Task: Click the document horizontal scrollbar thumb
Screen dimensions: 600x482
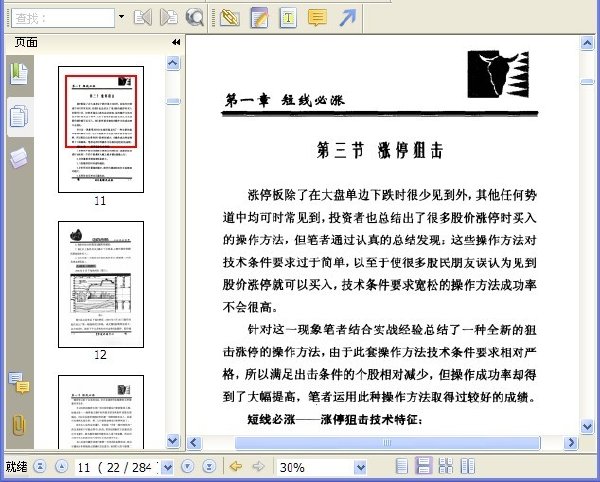Action: pos(387,443)
